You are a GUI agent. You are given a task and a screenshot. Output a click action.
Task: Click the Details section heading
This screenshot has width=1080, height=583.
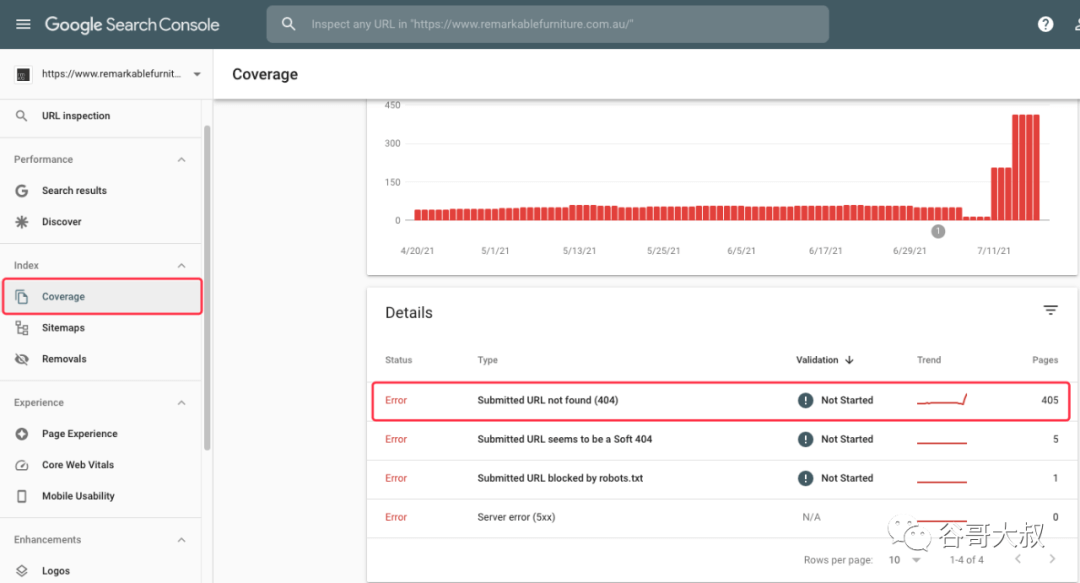408,313
